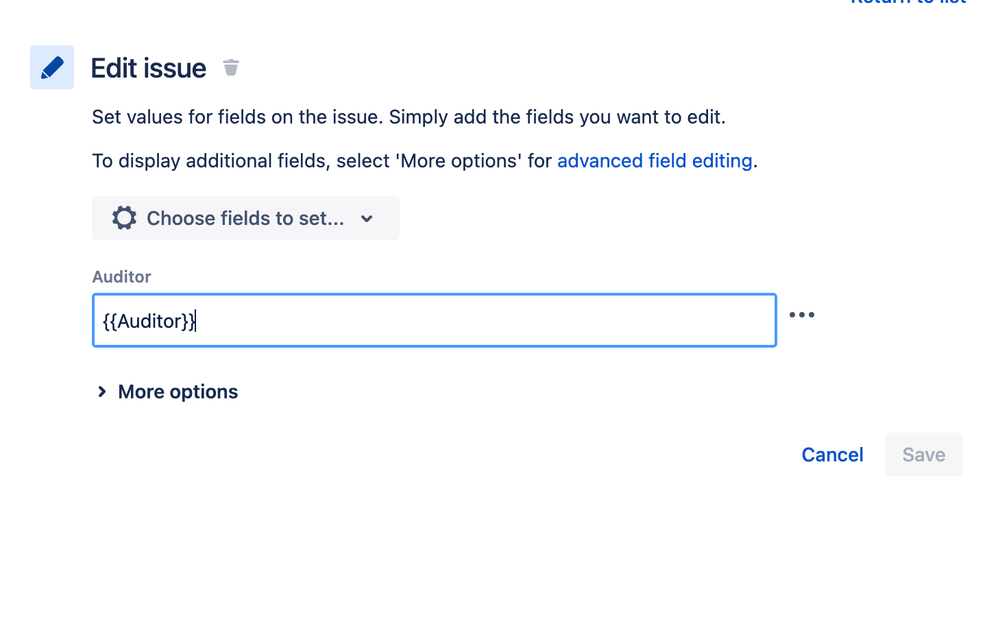
Task: Click the 'Choose fields to set...' label text
Action: [x=245, y=218]
